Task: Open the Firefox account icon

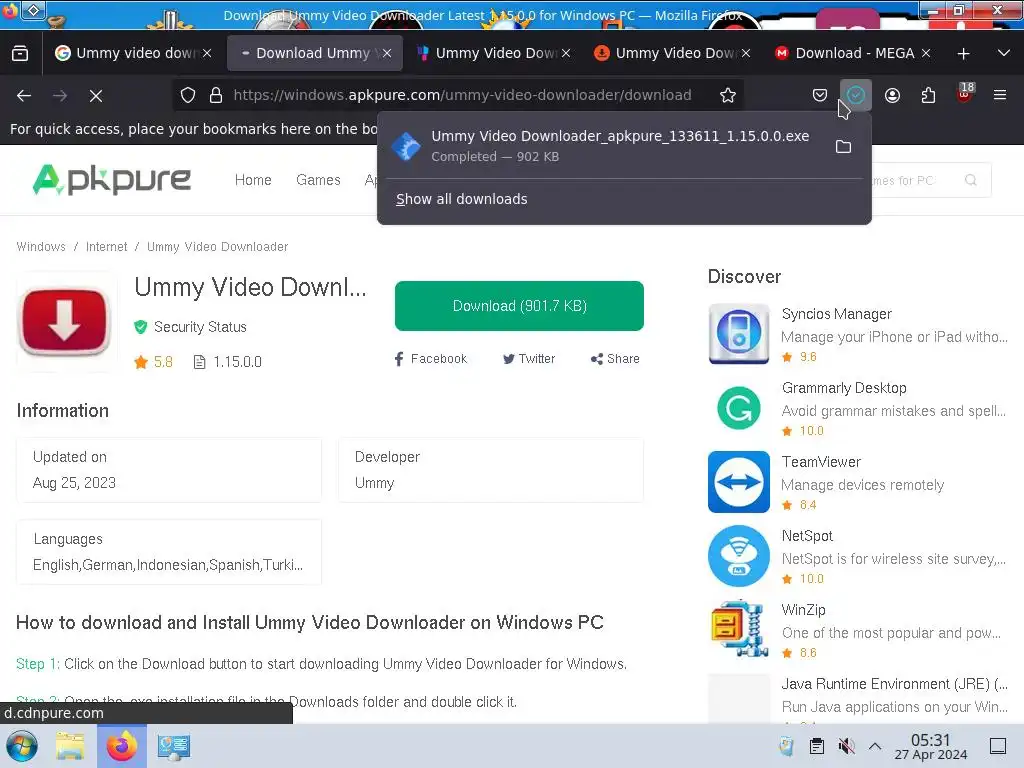Action: coord(892,95)
